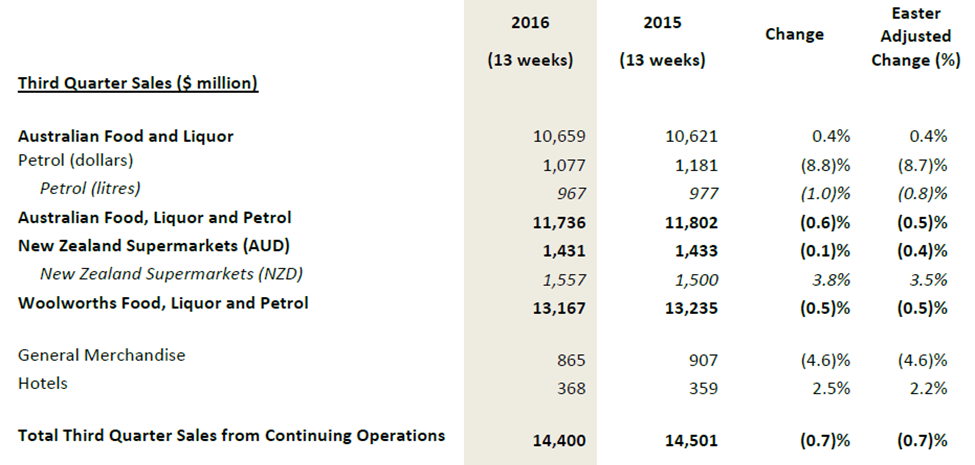Click the 3.8% change value
This screenshot has width=975, height=465.
coord(833,280)
